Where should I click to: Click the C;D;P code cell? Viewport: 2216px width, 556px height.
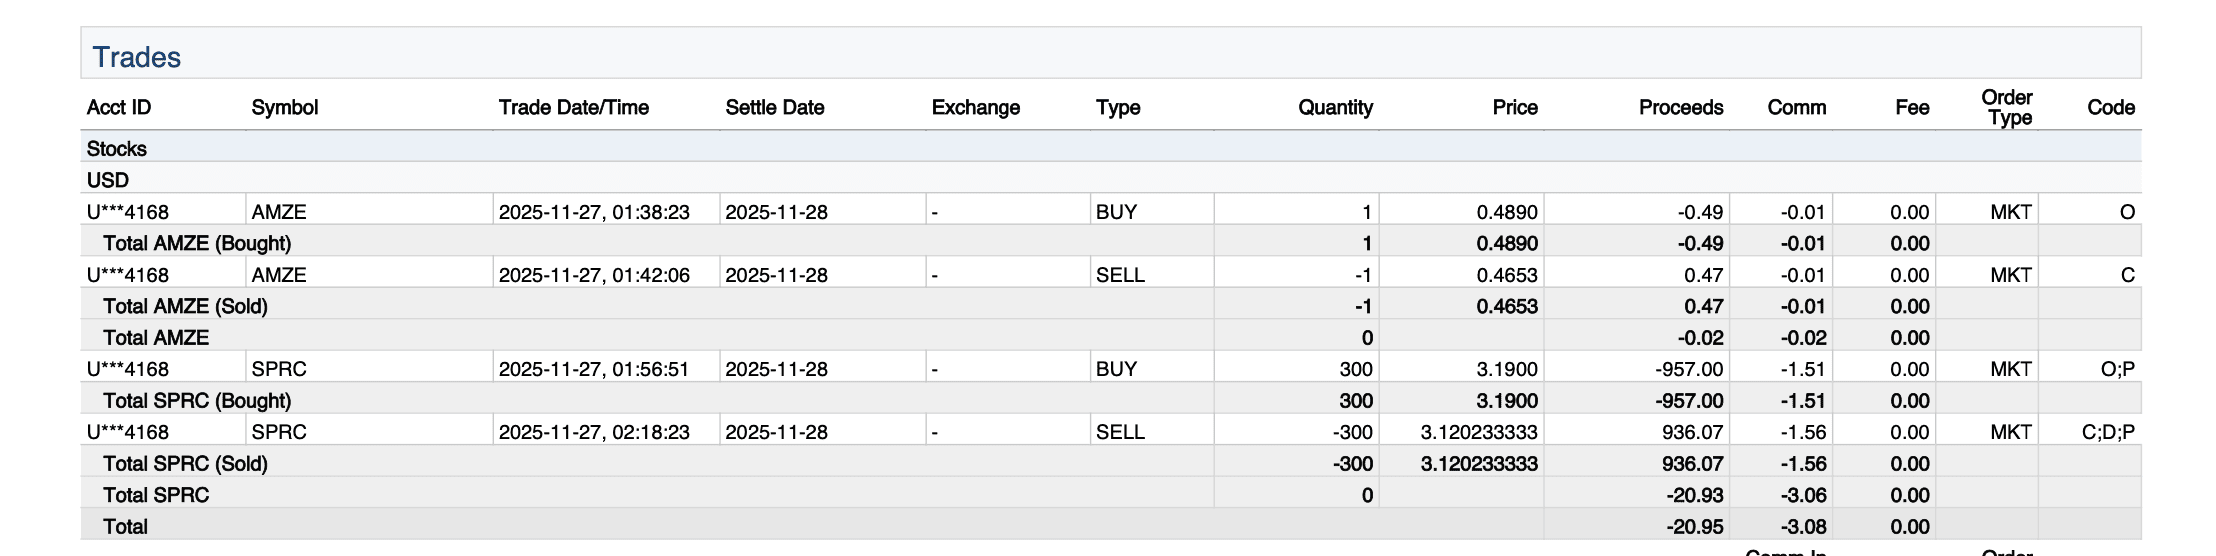2108,432
